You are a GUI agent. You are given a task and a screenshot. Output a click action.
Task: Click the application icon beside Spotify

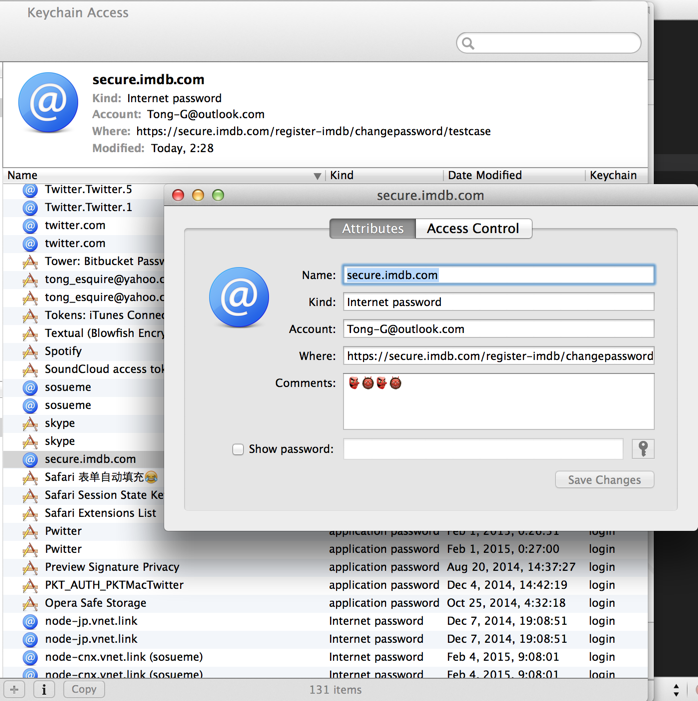click(x=30, y=351)
